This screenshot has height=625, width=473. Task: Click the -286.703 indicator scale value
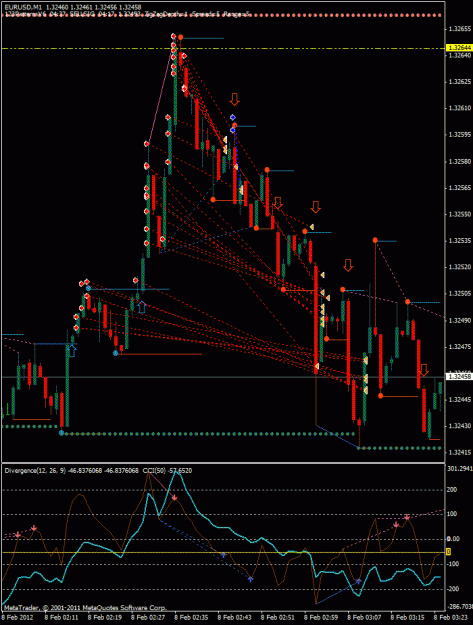pyautogui.click(x=460, y=607)
